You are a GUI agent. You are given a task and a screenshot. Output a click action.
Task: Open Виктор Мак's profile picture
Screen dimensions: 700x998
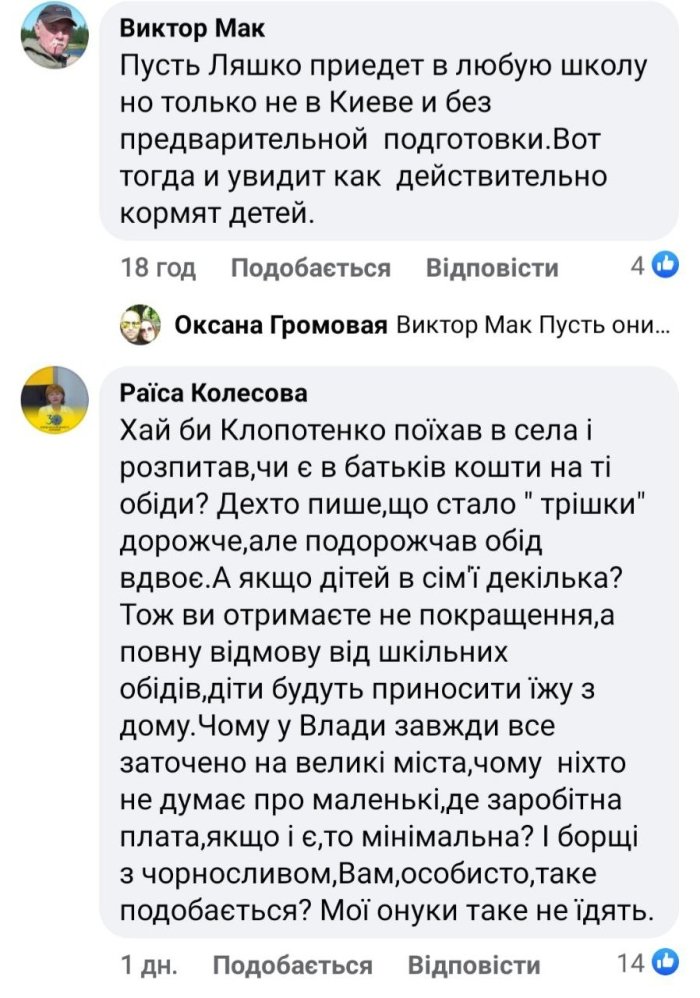click(55, 35)
